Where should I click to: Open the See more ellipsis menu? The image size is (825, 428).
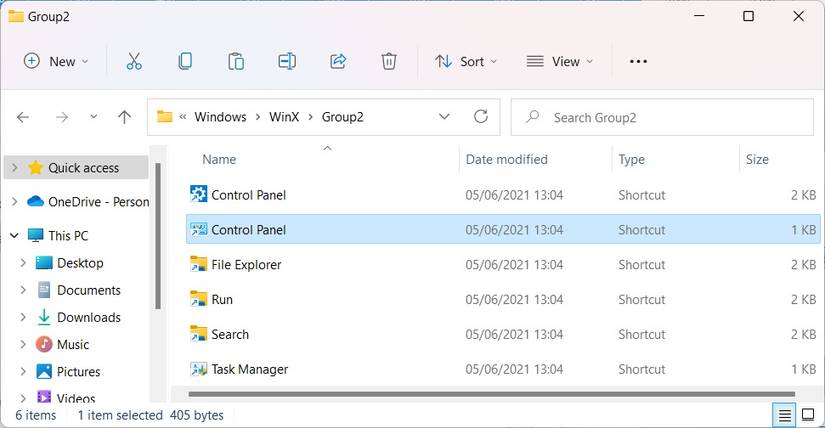638,62
